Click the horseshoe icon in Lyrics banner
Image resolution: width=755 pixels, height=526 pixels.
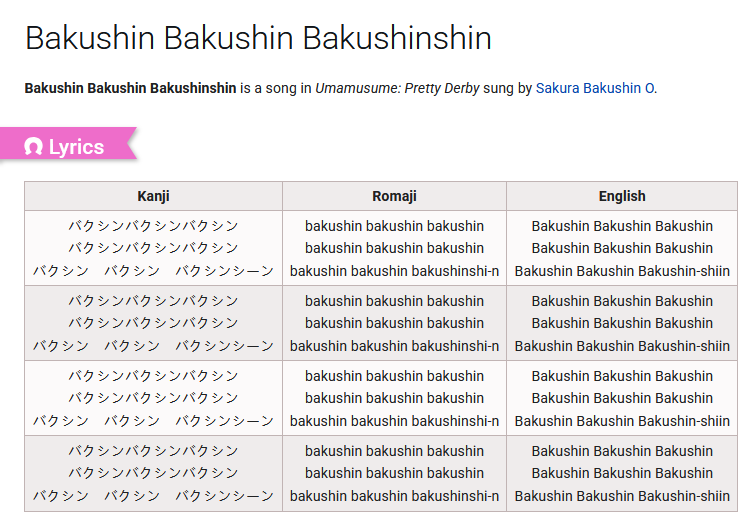pos(33,146)
